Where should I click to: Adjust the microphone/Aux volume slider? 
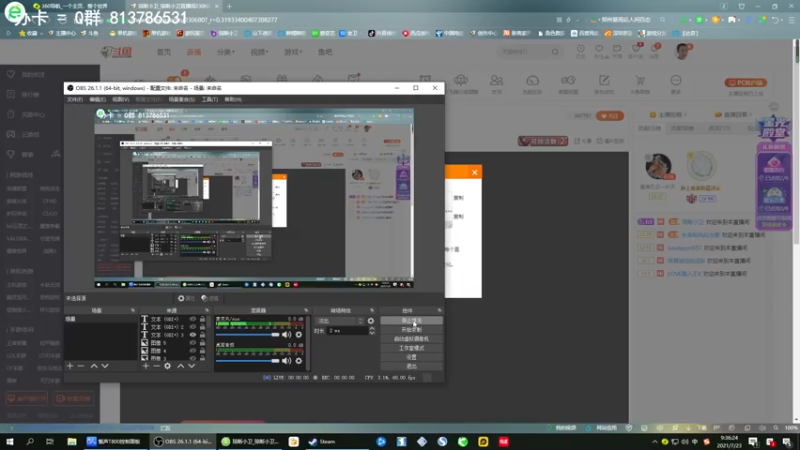[x=247, y=335]
